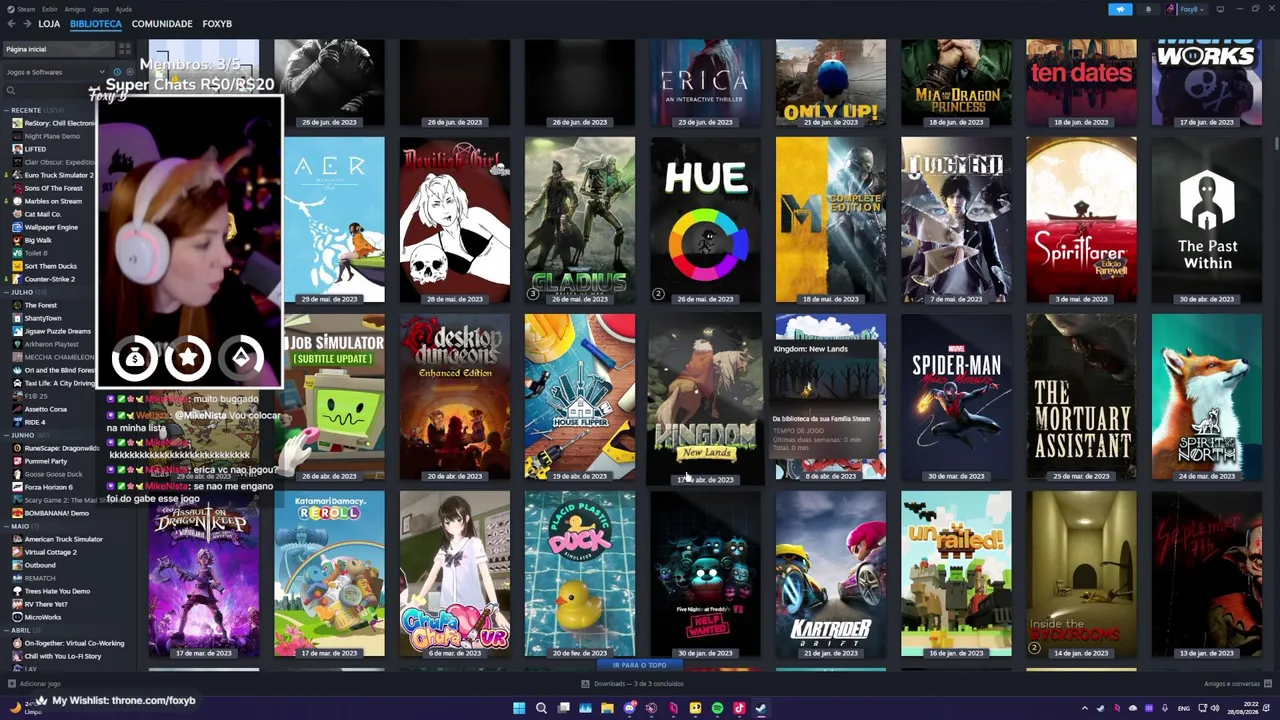The width and height of the screenshot is (1280, 720).
Task: Go back with the left navigation arrow
Action: (x=10, y=23)
